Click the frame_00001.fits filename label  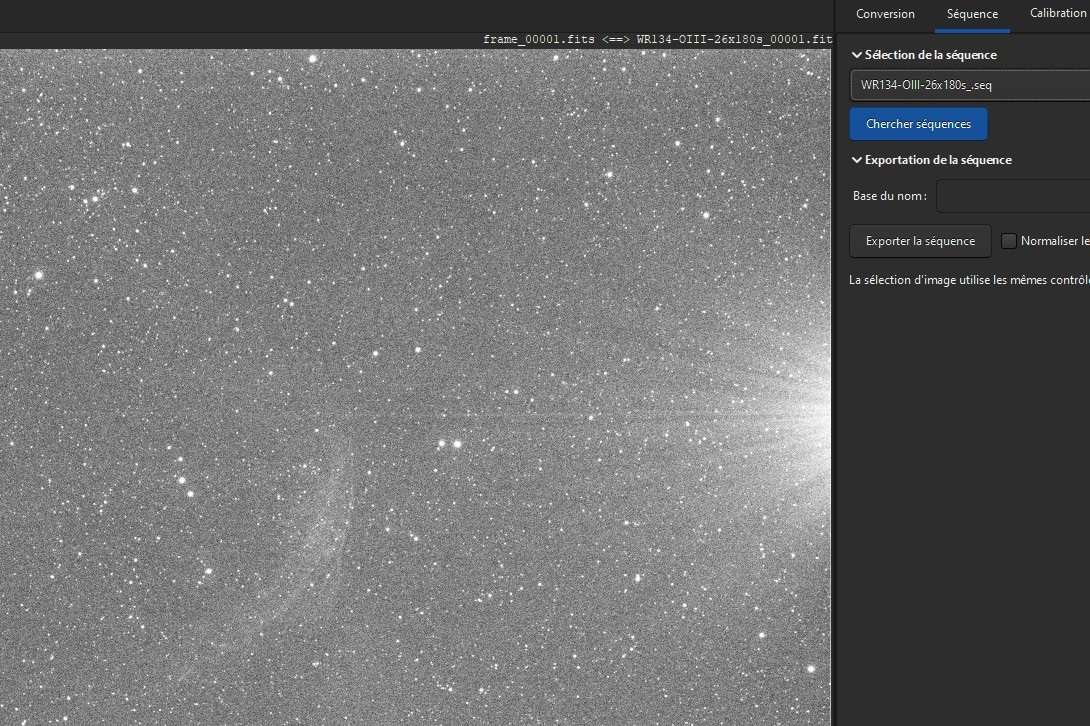pos(538,40)
